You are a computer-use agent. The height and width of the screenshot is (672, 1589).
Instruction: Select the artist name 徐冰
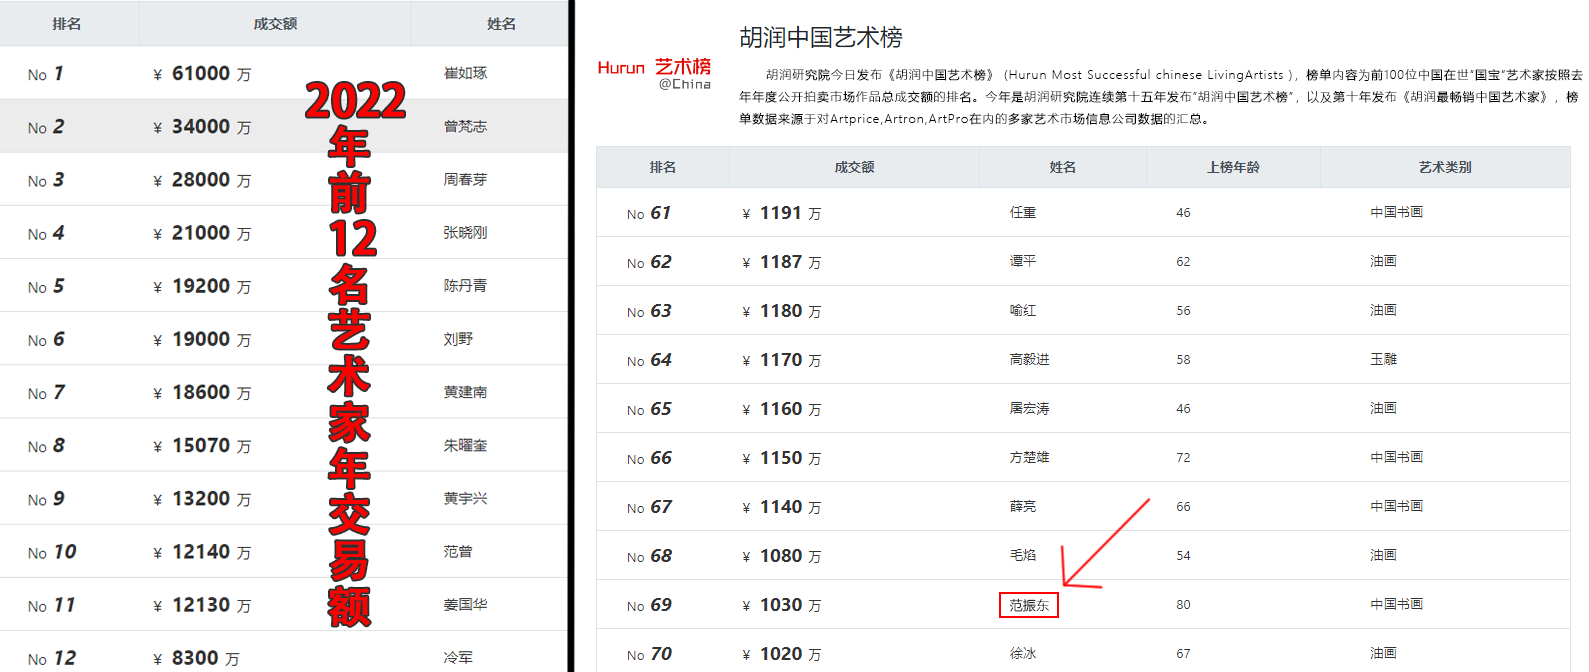(x=1023, y=653)
